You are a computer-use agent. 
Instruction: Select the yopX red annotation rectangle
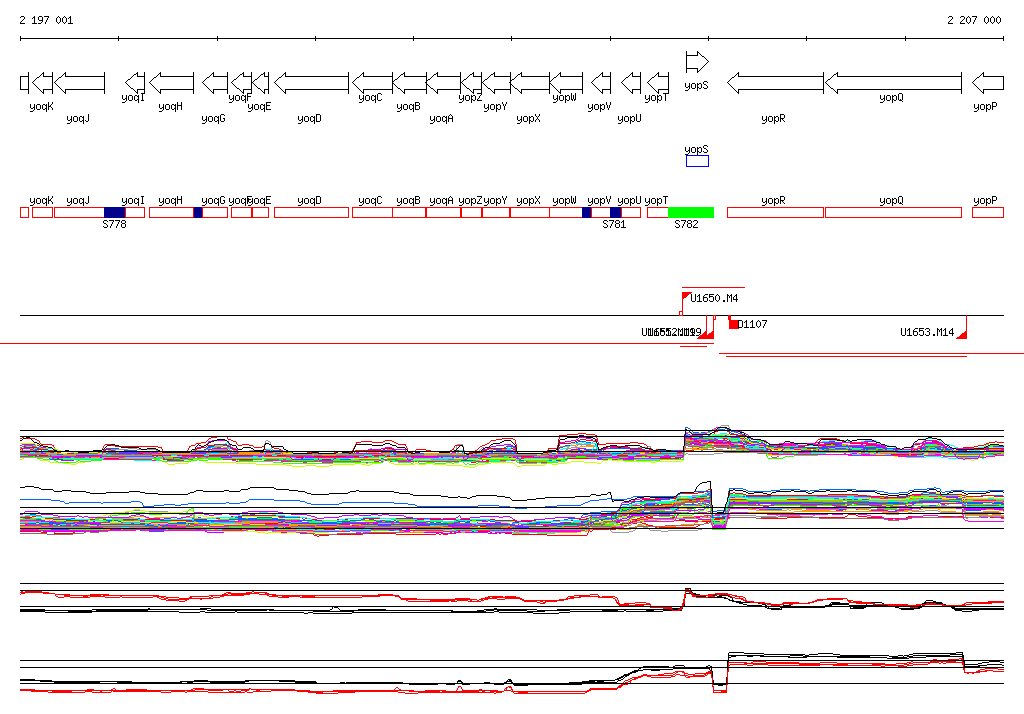pos(530,212)
